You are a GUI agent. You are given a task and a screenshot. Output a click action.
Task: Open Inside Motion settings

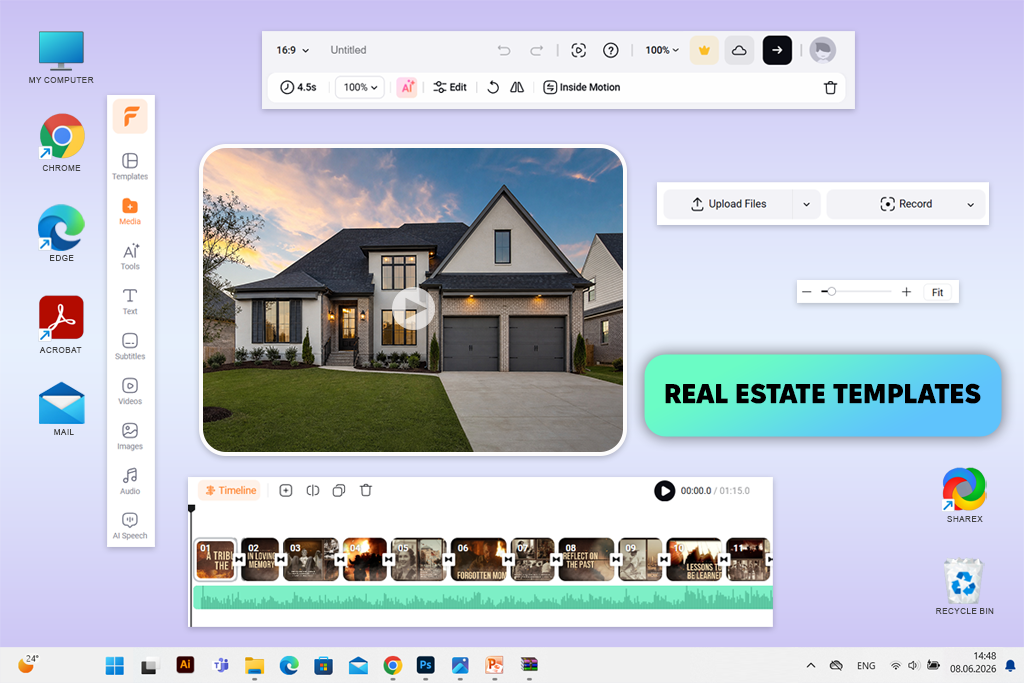[581, 87]
